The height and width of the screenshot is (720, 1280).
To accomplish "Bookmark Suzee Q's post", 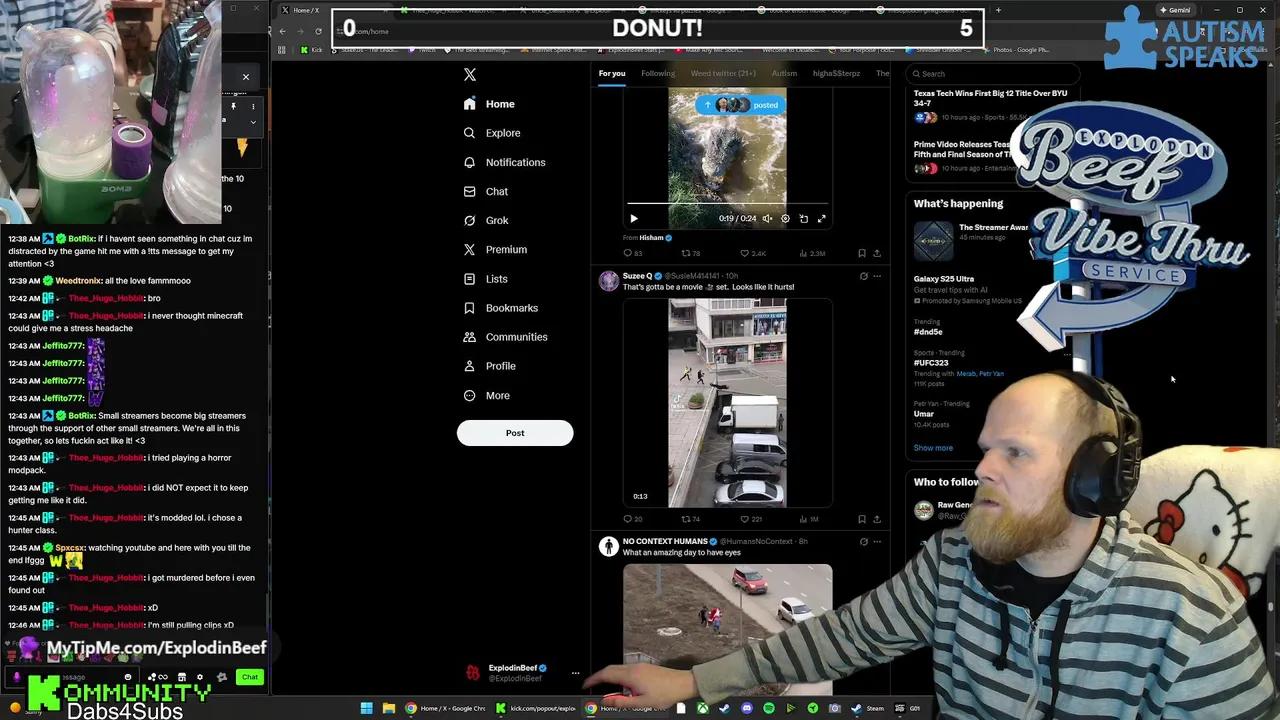I will click(861, 519).
